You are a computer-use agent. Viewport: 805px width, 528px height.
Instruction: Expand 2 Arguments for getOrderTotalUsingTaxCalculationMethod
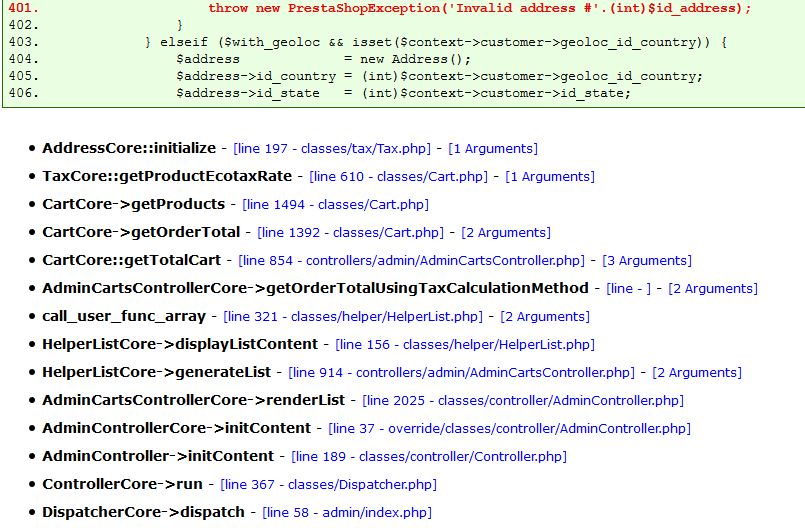point(713,289)
